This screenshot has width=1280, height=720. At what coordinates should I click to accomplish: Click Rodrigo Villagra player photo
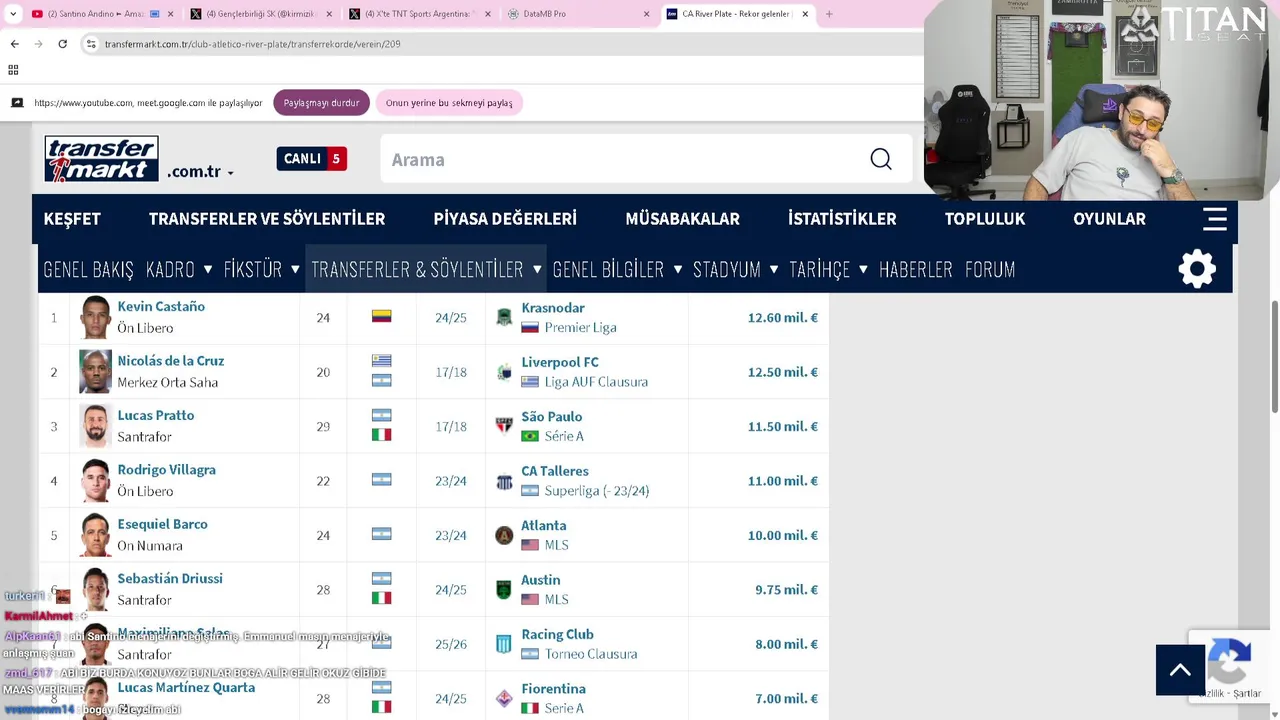pyautogui.click(x=96, y=480)
